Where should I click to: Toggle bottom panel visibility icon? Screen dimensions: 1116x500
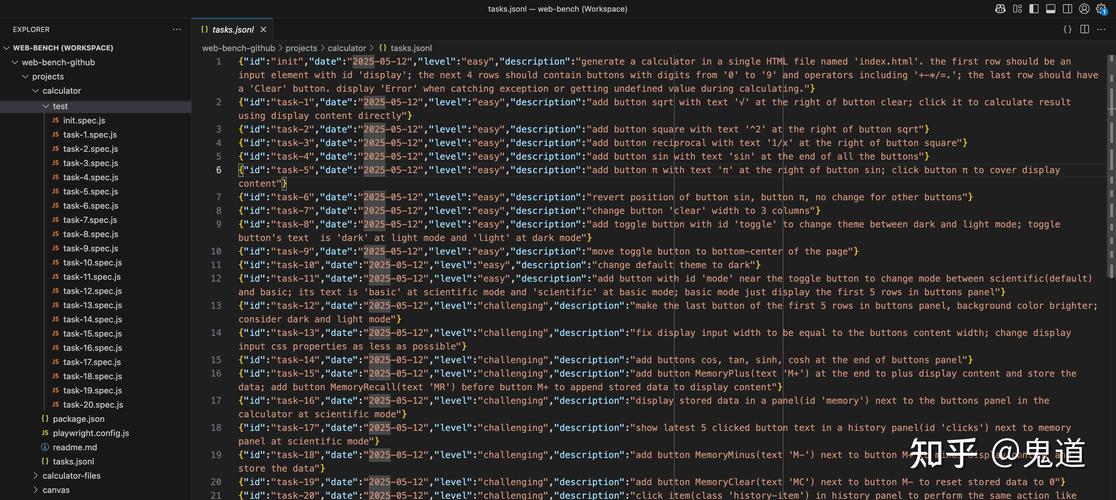[x=1051, y=9]
